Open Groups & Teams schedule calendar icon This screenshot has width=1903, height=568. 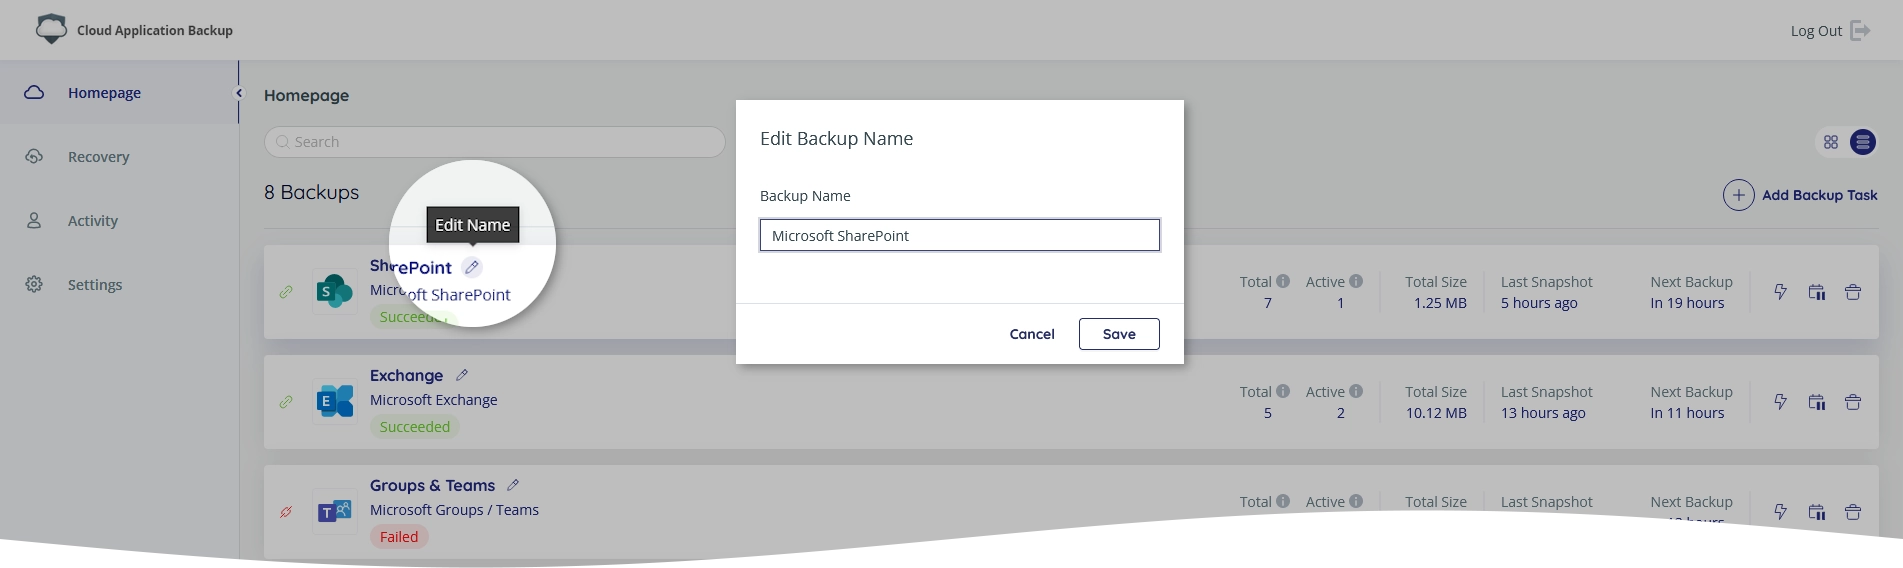tap(1817, 512)
